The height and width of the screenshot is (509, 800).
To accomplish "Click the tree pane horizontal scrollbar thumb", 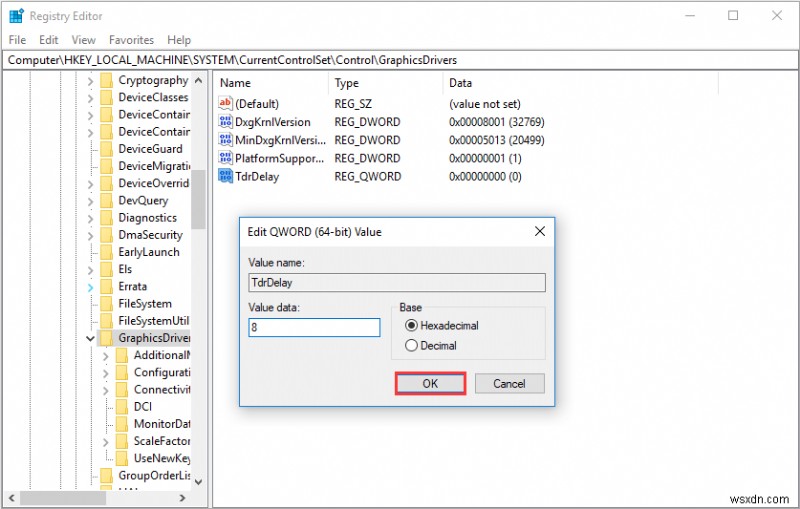I will click(x=62, y=498).
